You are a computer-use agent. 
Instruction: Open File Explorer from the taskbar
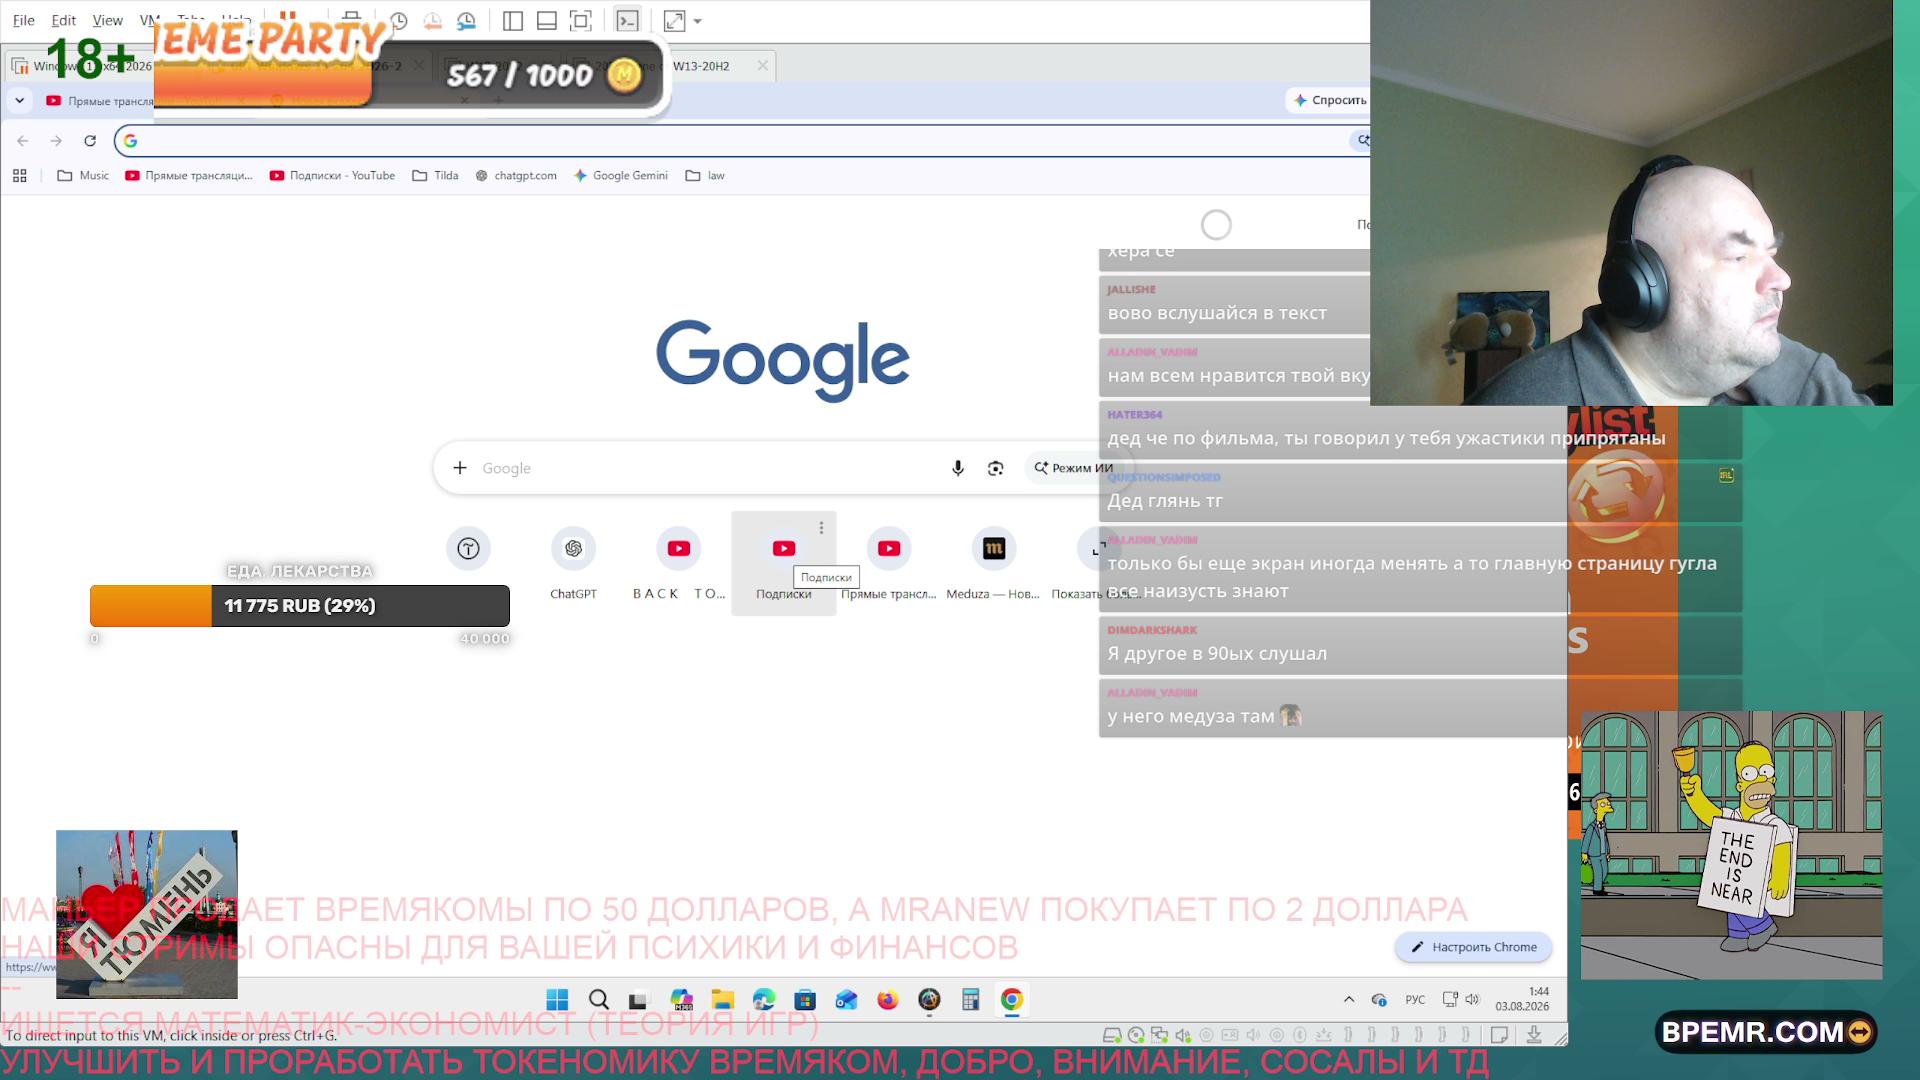point(723,1000)
